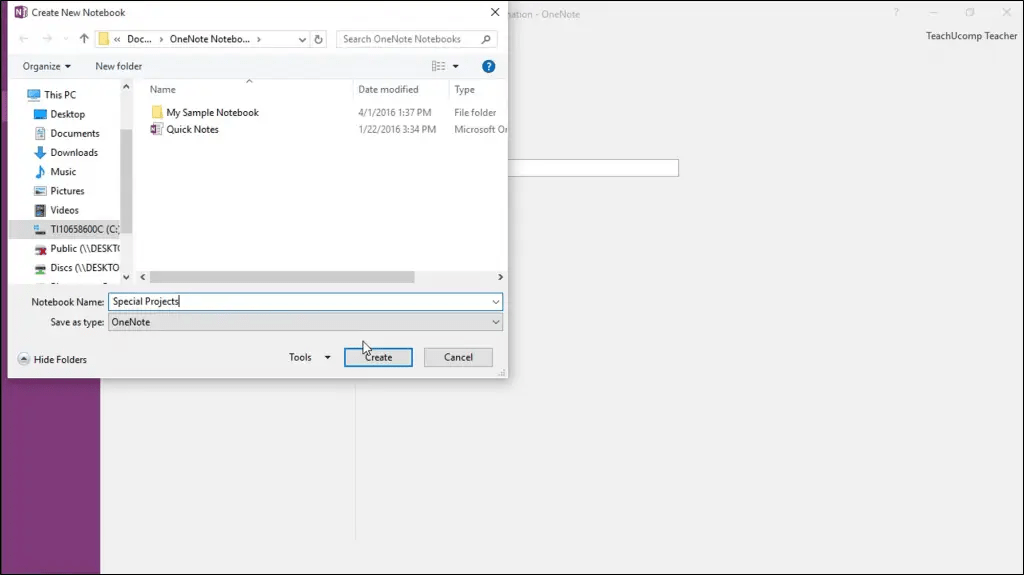
Task: Expand the Notebook Name dropdown arrow
Action: click(496, 302)
